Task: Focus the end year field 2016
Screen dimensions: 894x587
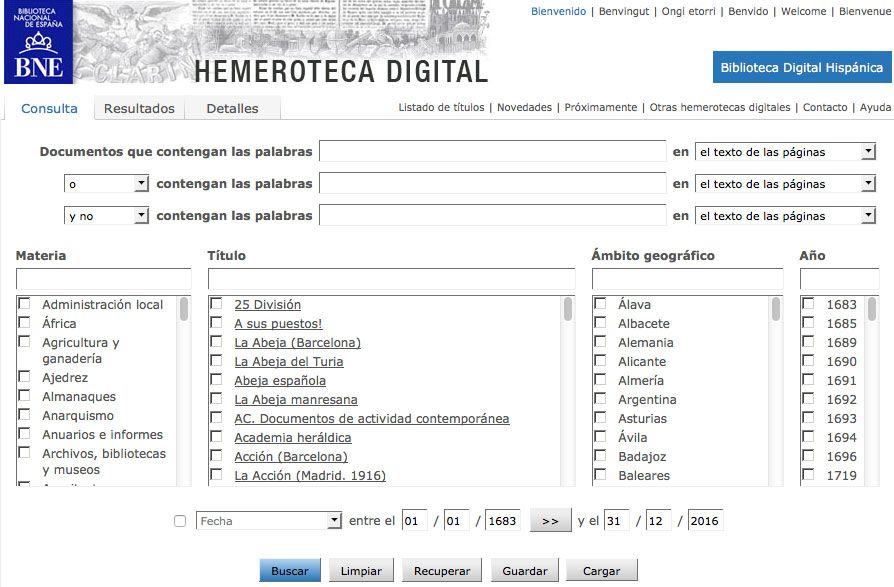Action: click(x=705, y=521)
